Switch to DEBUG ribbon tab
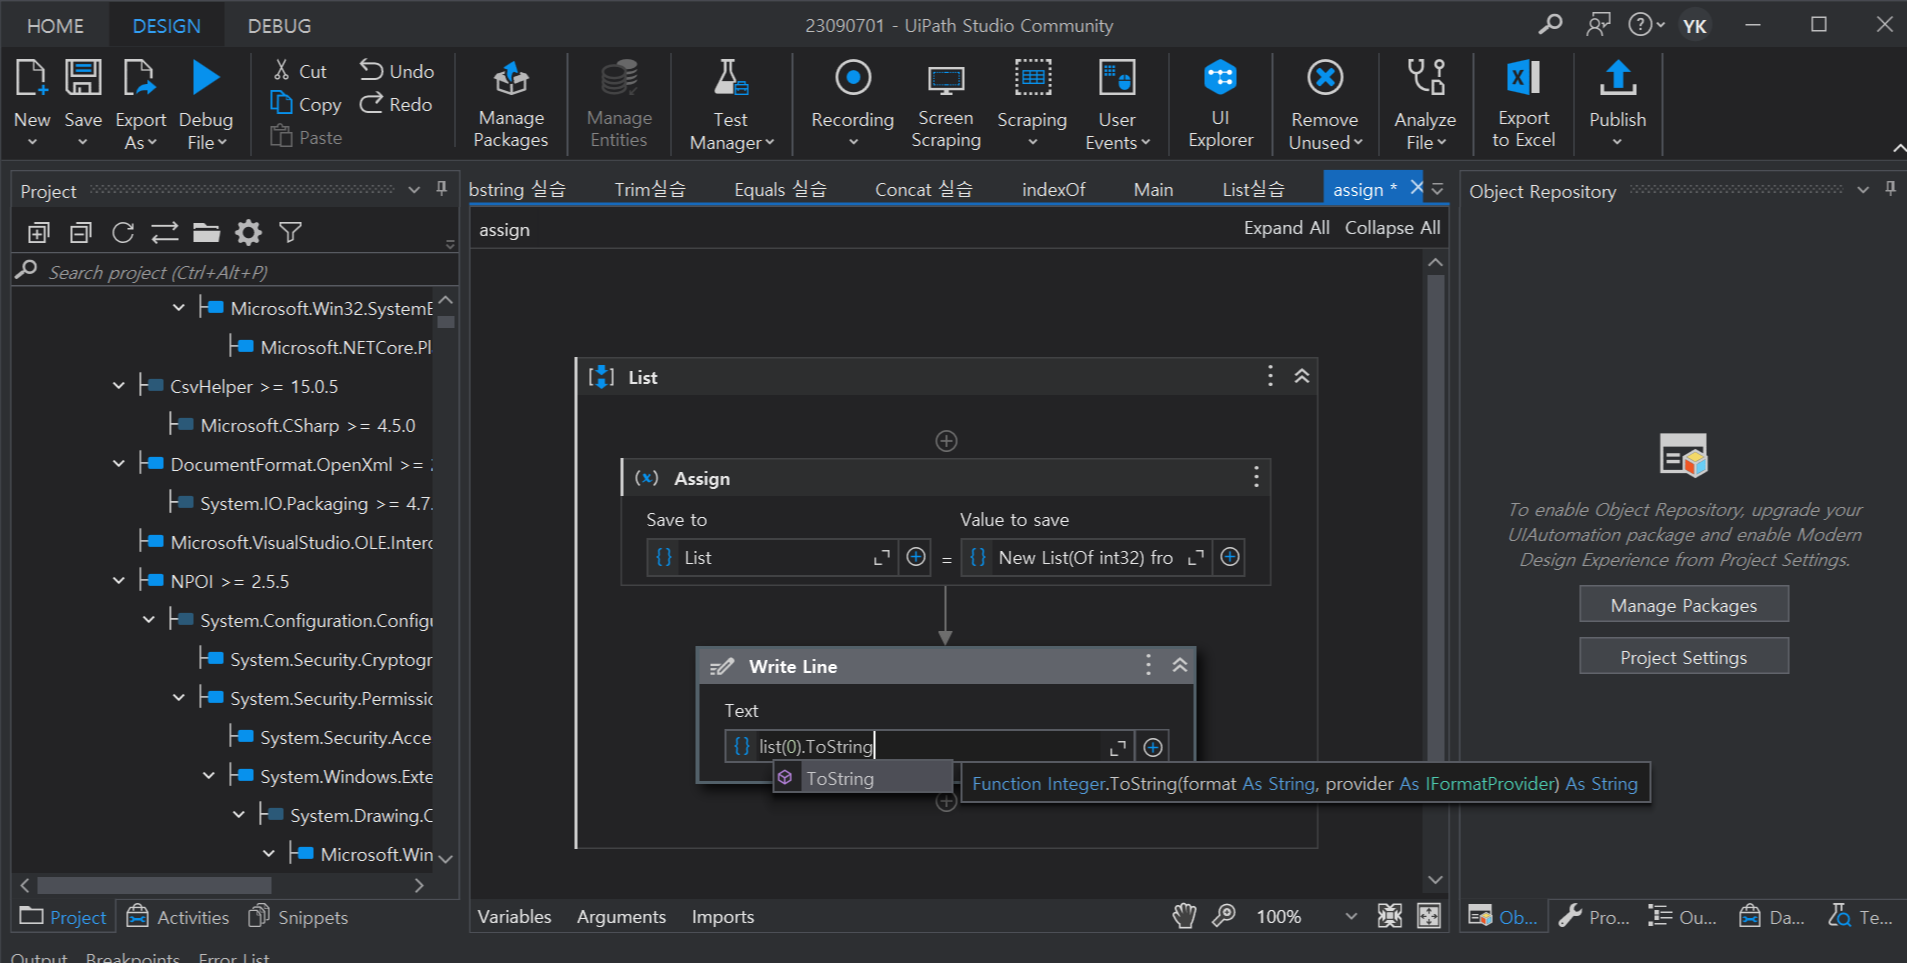Viewport: 1907px width, 963px height. pyautogui.click(x=279, y=26)
